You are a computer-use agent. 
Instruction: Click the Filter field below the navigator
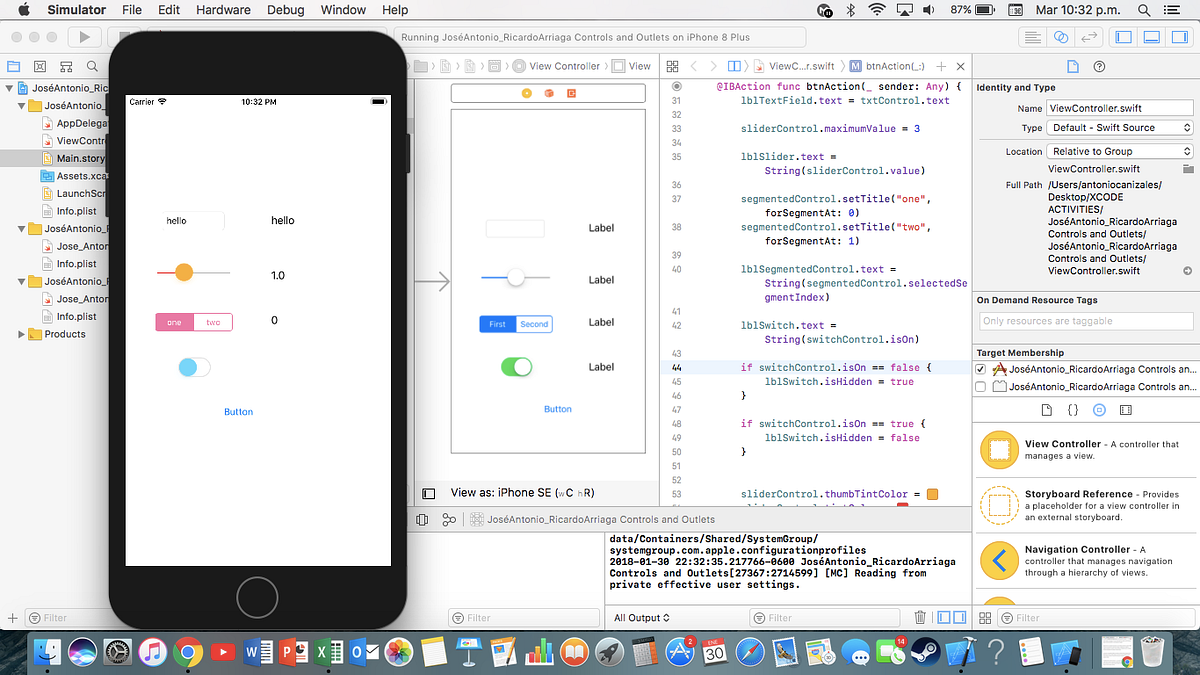pyautogui.click(x=56, y=617)
